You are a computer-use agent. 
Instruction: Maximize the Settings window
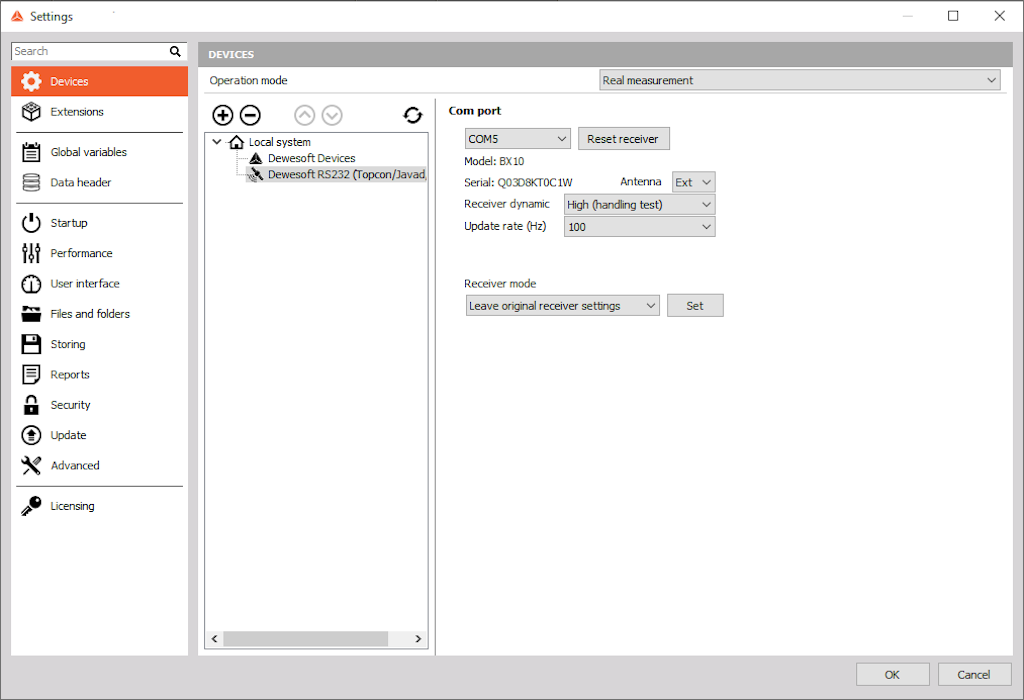(953, 16)
